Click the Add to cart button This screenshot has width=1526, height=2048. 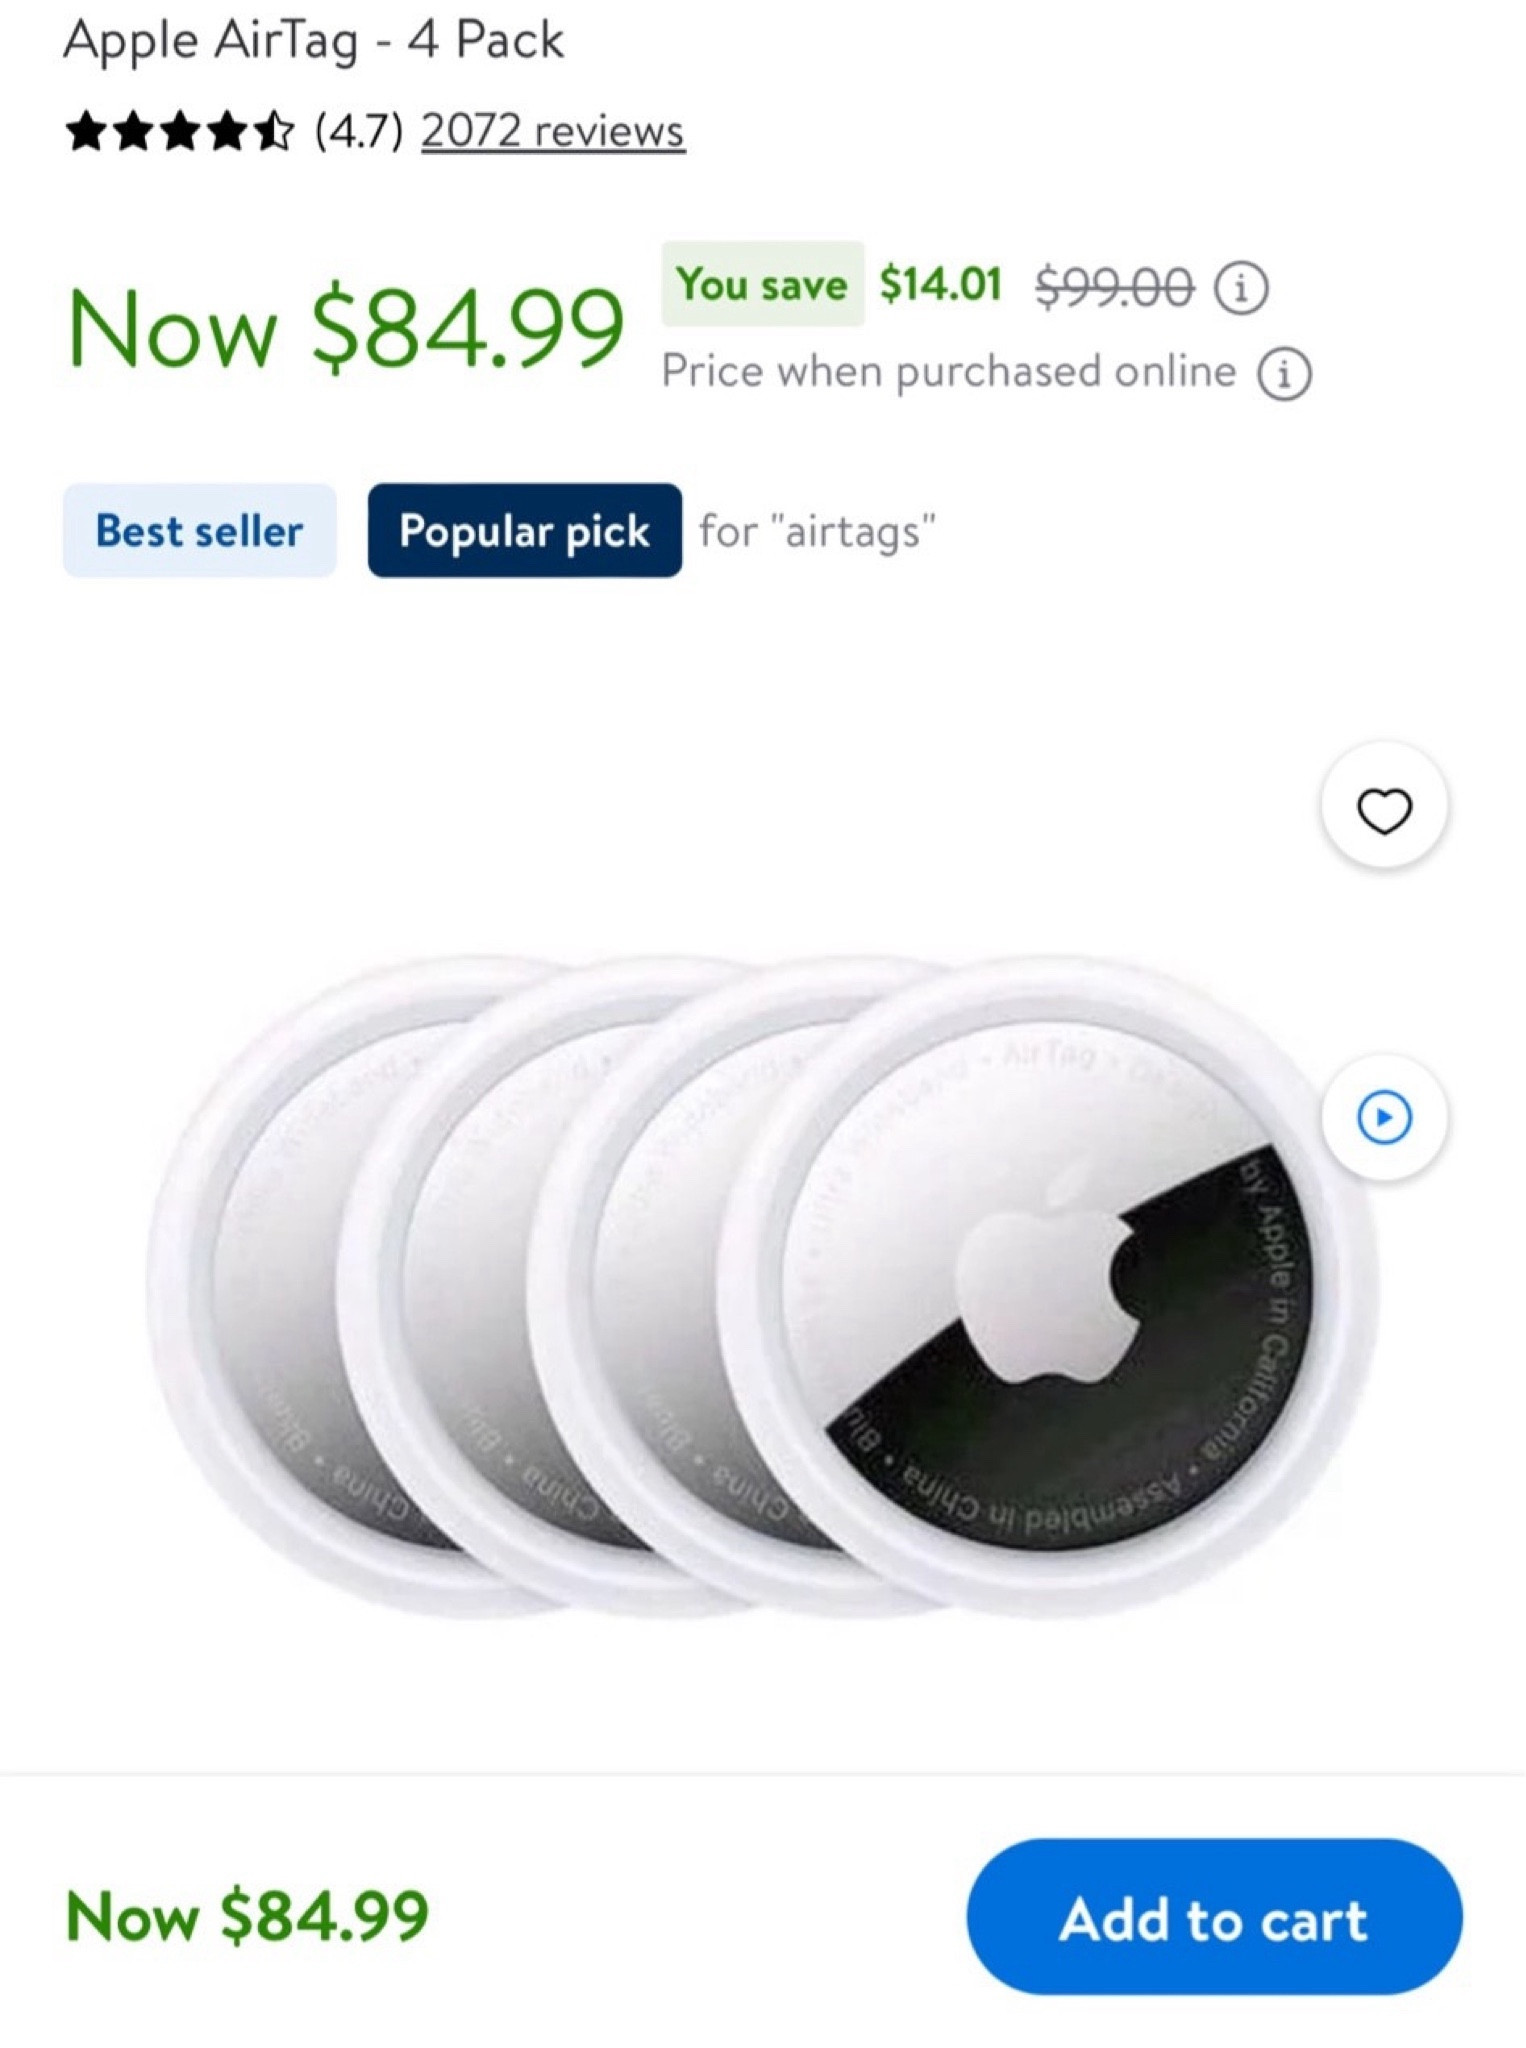(x=1214, y=1916)
